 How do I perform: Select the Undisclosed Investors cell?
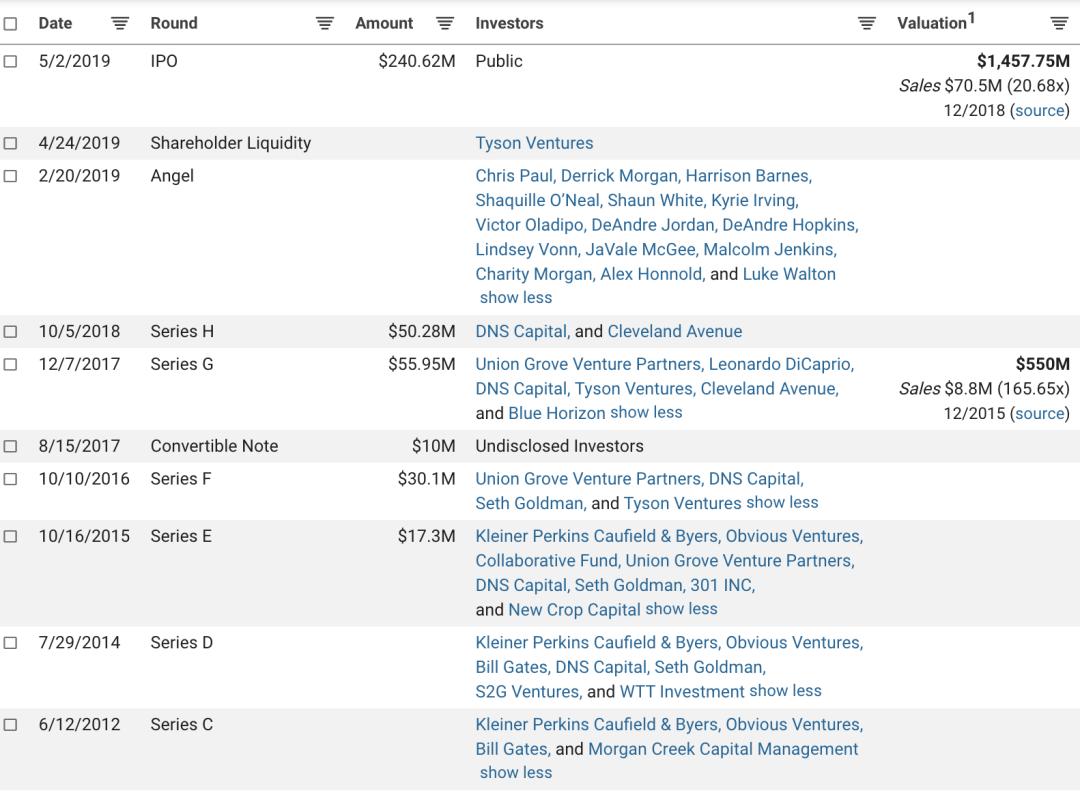click(559, 446)
